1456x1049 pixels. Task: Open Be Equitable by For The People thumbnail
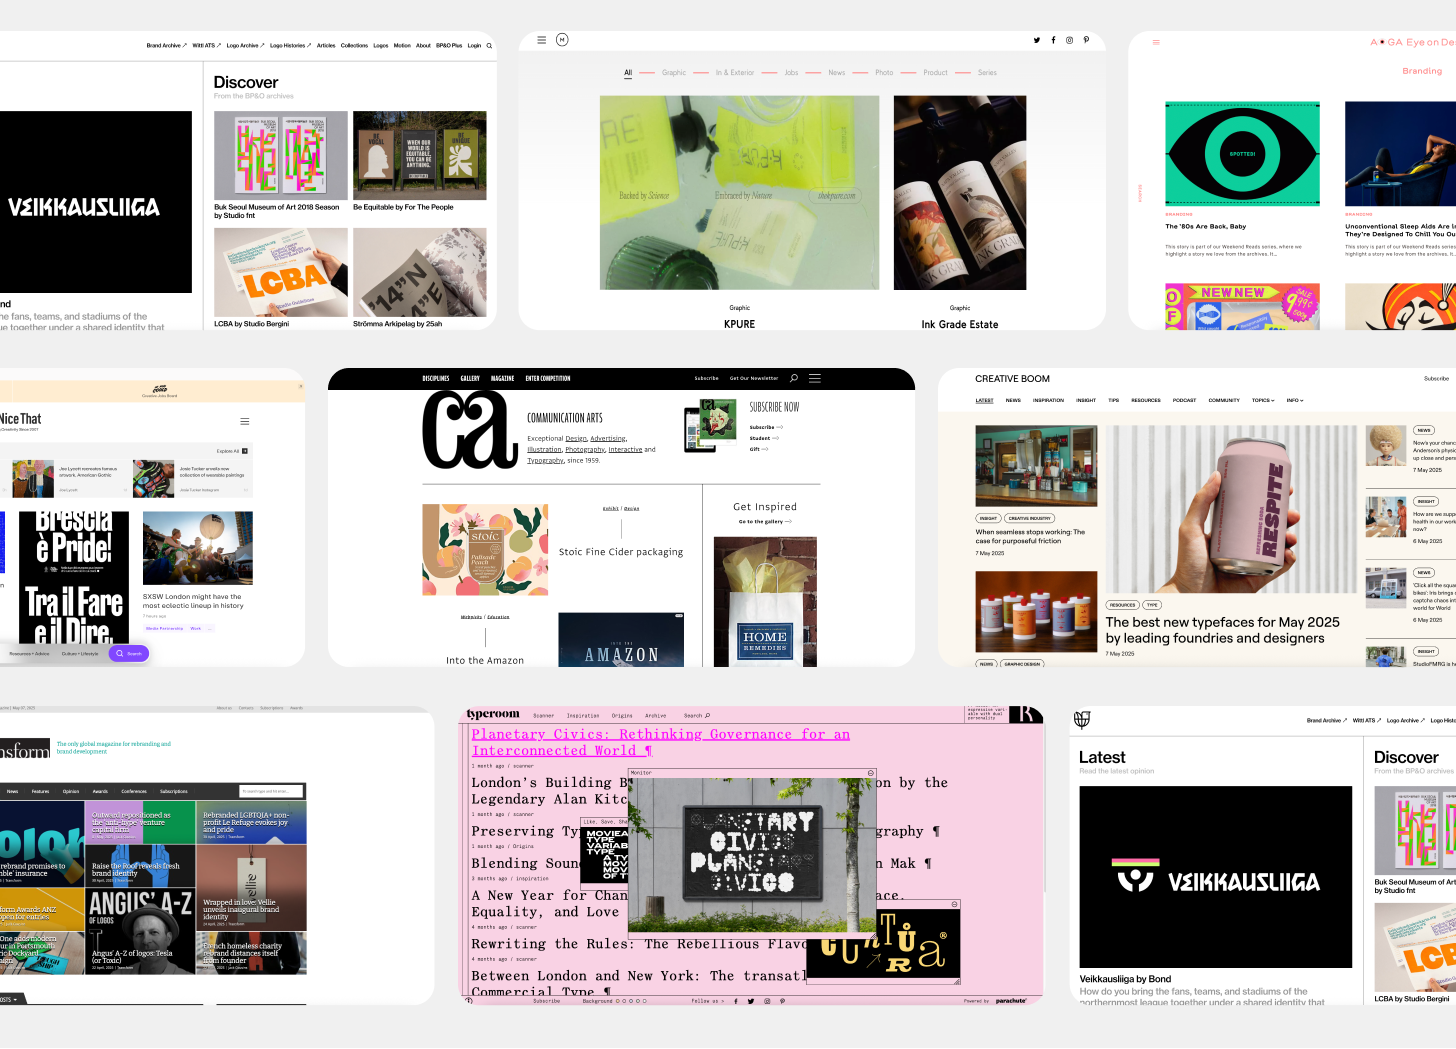pos(419,155)
